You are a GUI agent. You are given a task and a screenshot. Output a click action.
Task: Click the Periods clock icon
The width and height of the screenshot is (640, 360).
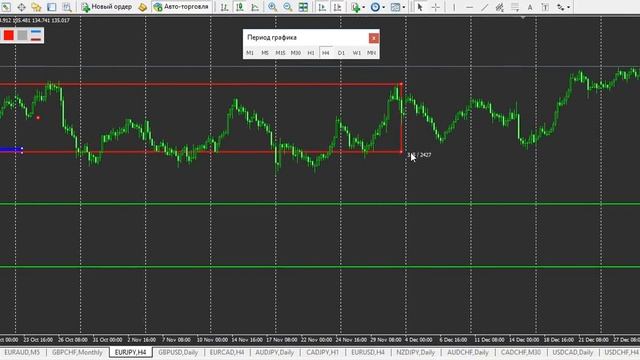pos(375,7)
